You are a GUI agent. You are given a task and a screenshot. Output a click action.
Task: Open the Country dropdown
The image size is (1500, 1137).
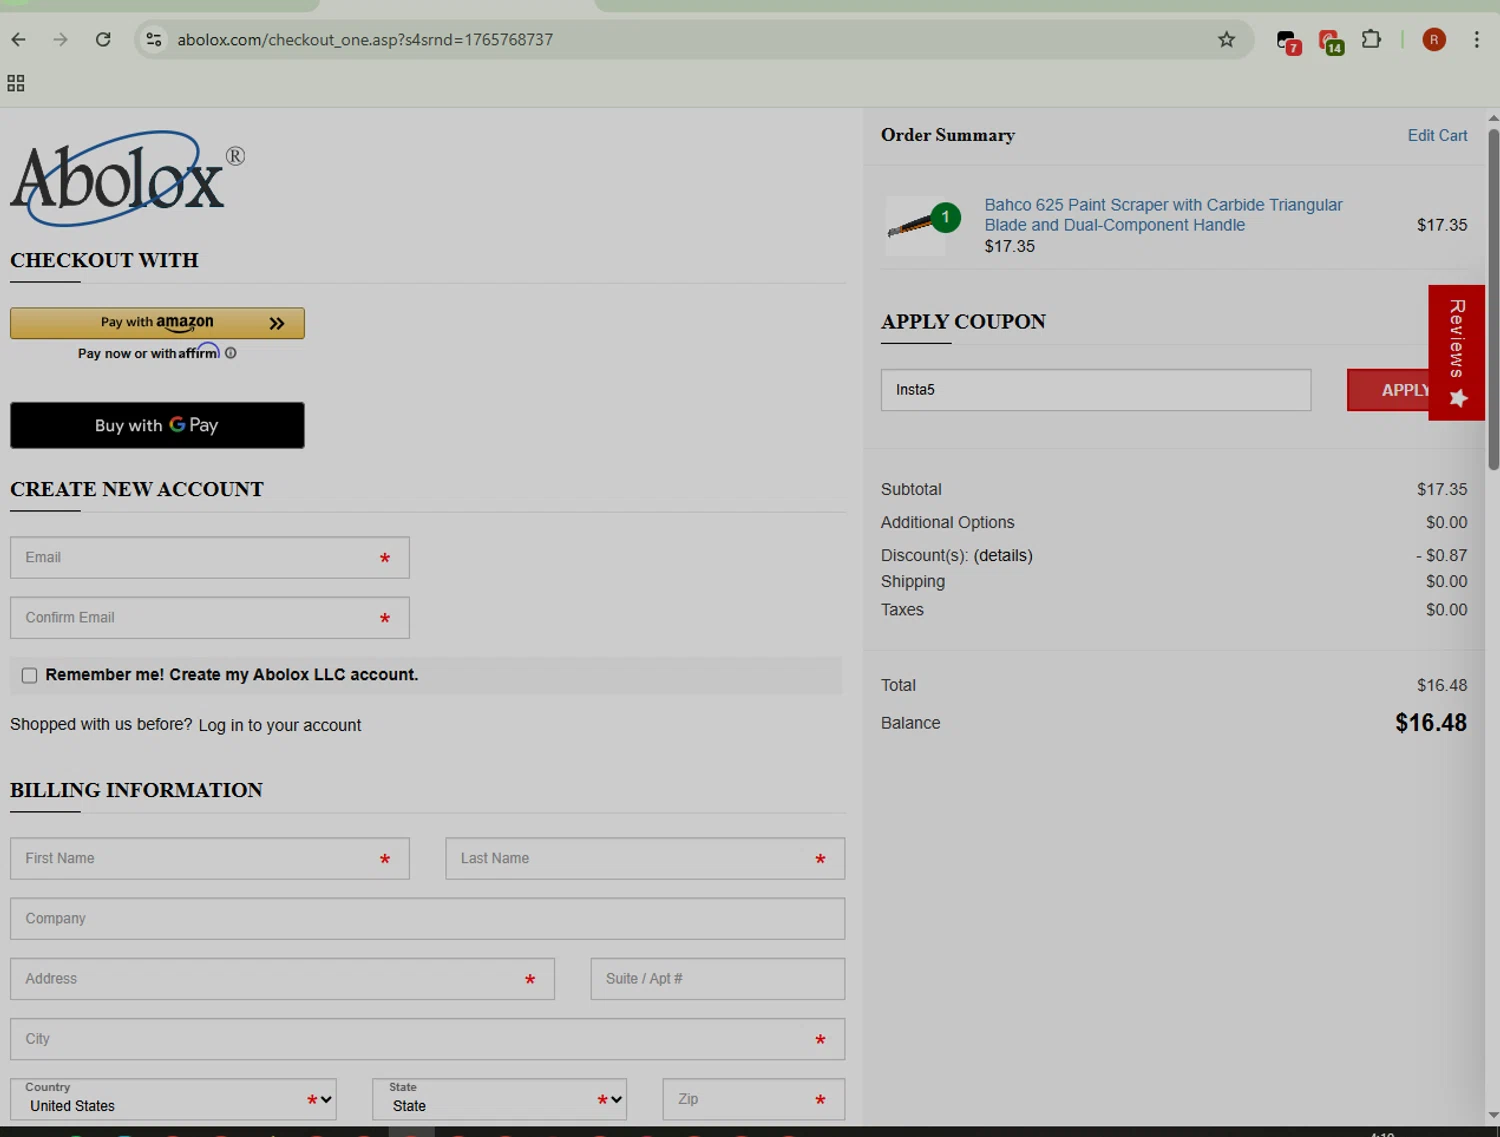point(173,1099)
